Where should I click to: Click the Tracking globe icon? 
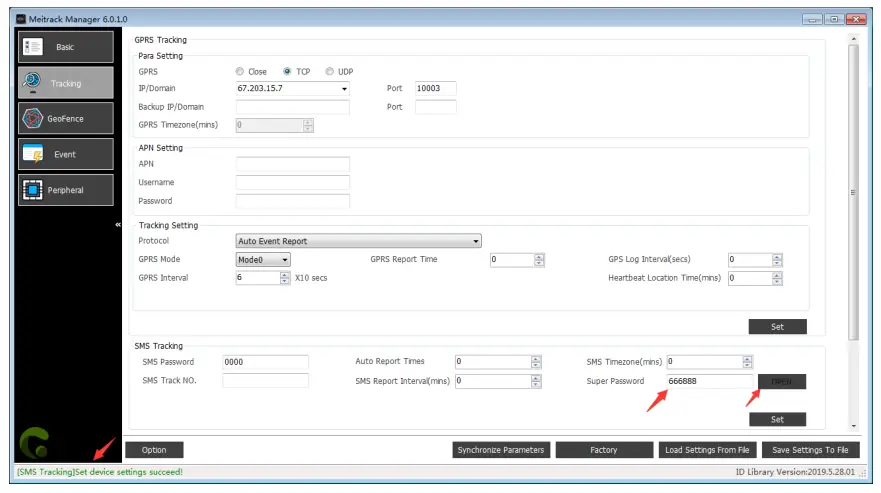click(x=33, y=82)
